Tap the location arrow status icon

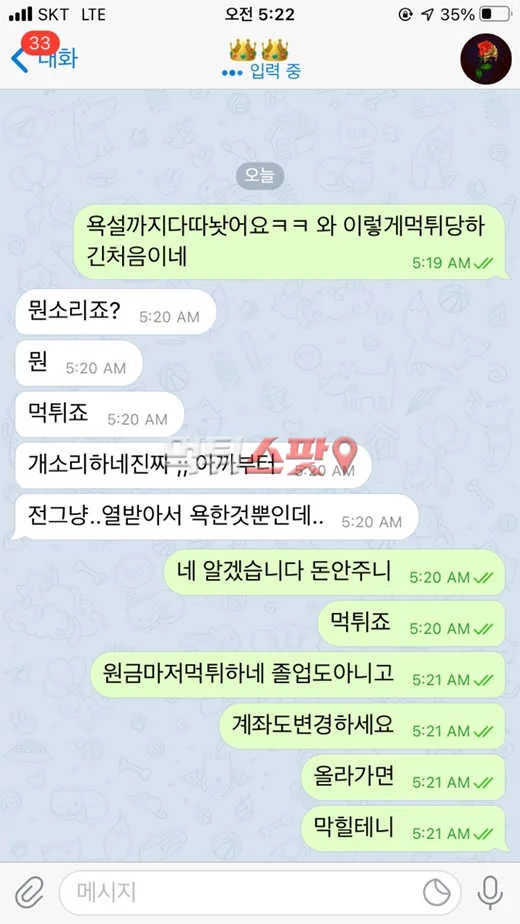click(x=427, y=14)
